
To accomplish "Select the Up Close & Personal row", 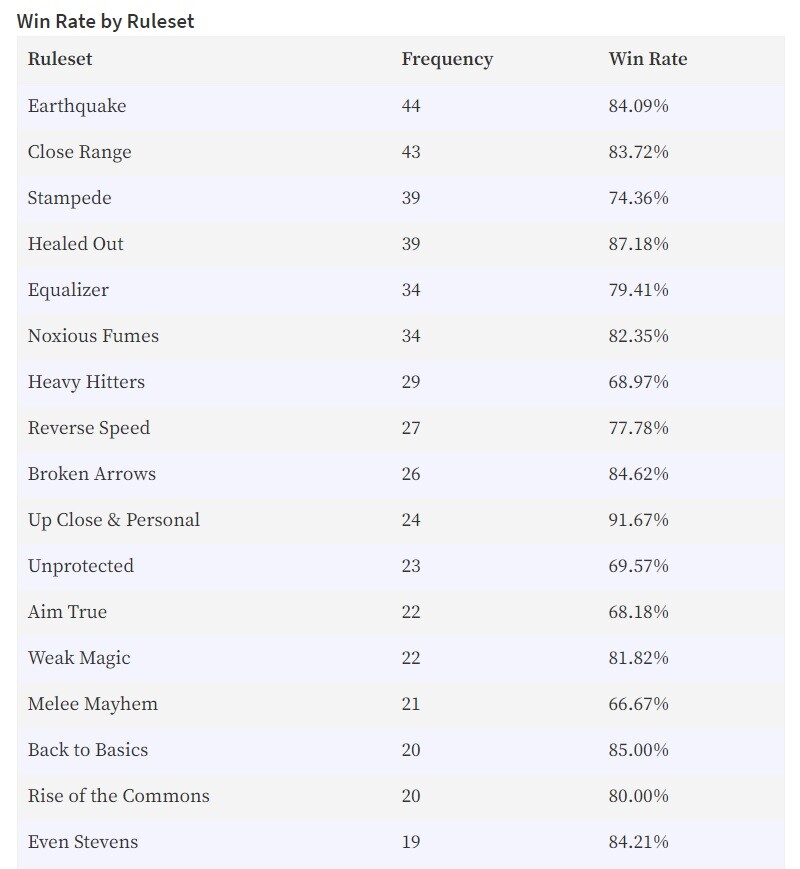I will pyautogui.click(x=400, y=520).
